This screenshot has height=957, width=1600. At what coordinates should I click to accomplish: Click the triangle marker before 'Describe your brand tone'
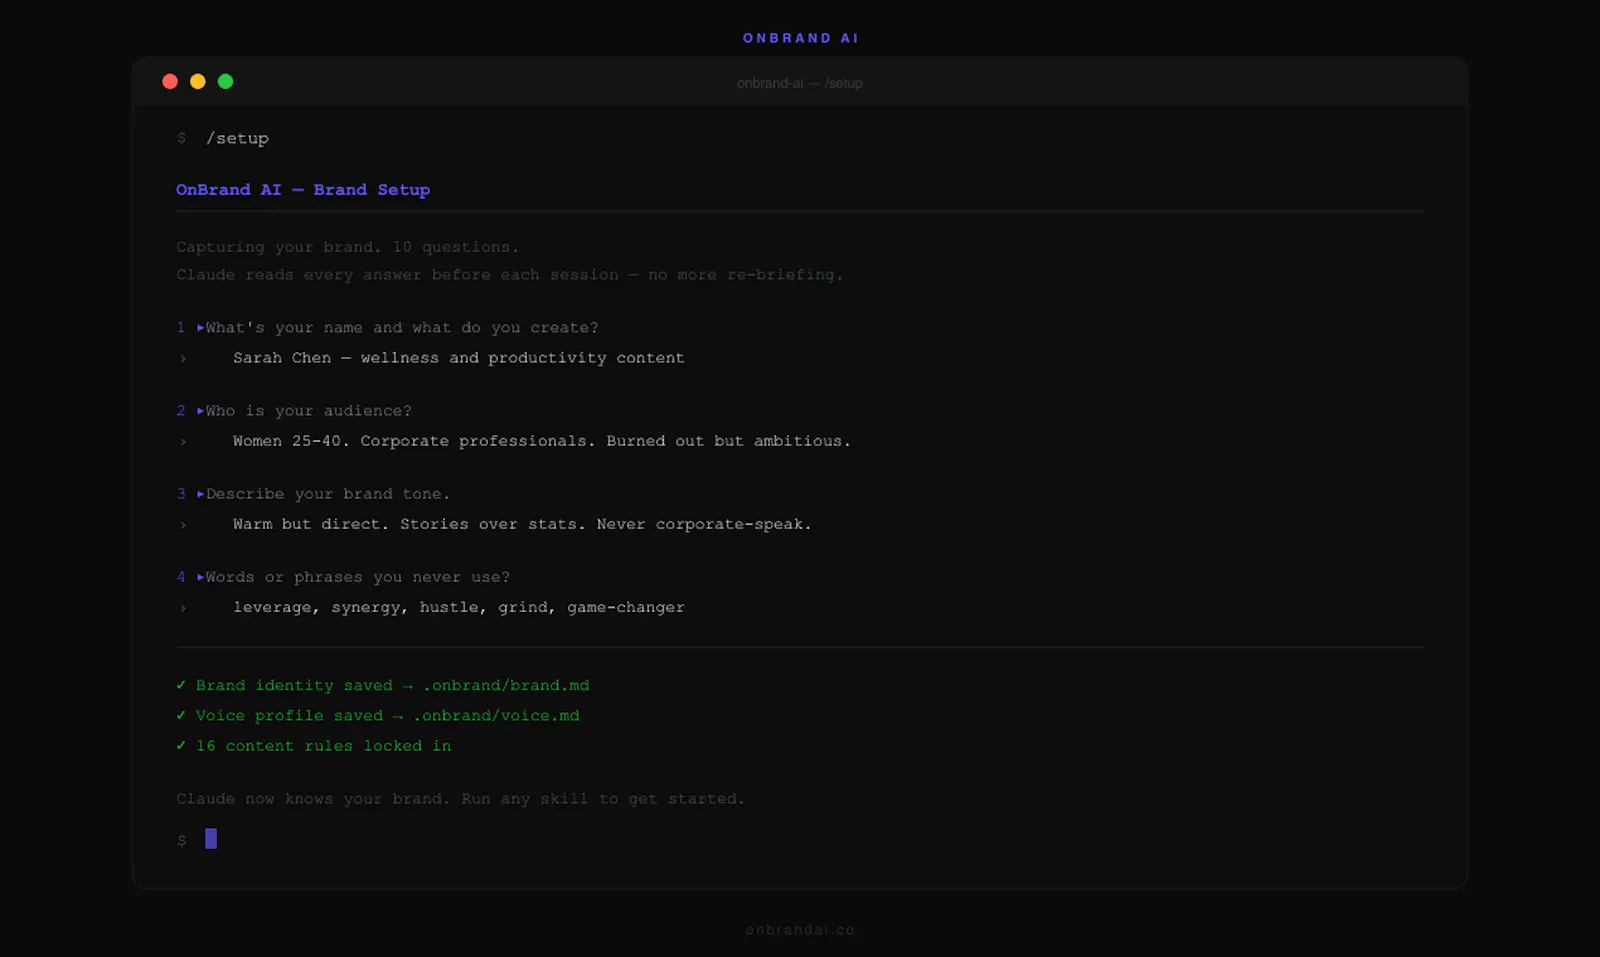200,494
